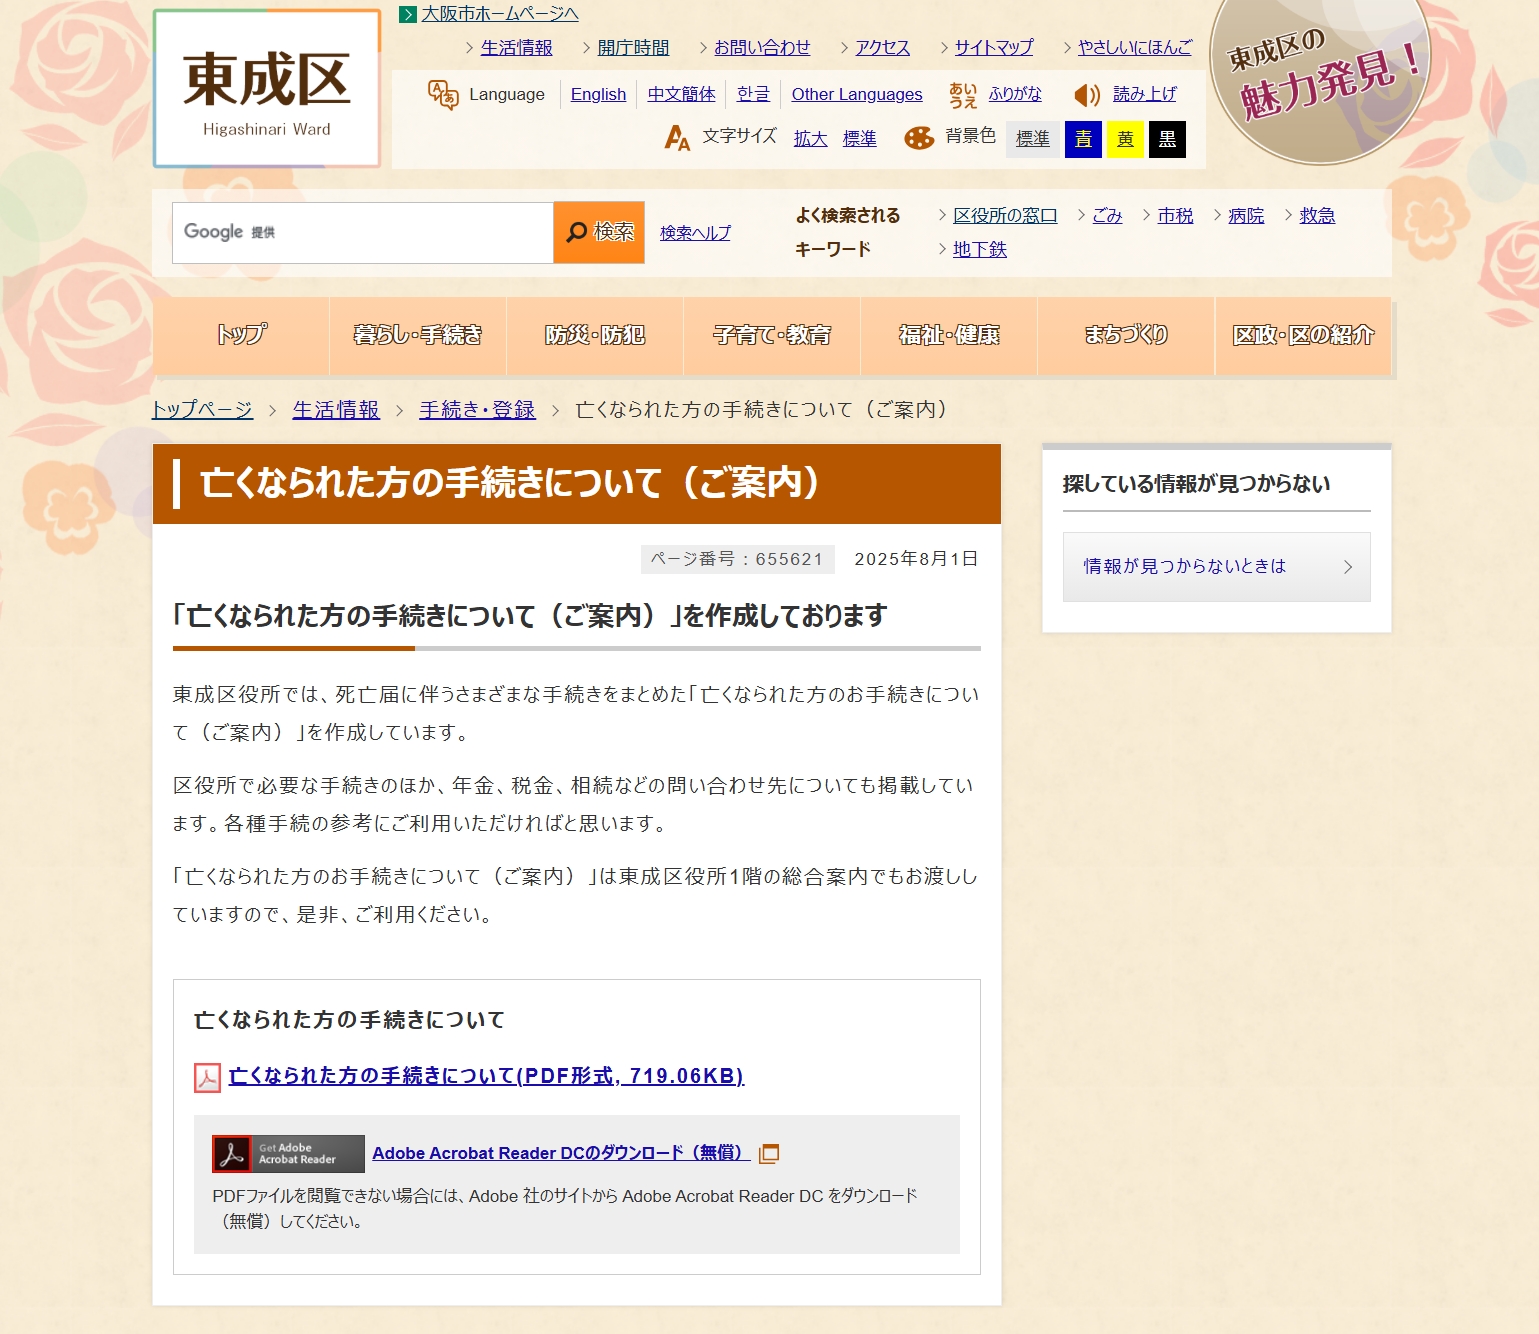
Task: Enlarge text size with 拡大
Action: [810, 139]
